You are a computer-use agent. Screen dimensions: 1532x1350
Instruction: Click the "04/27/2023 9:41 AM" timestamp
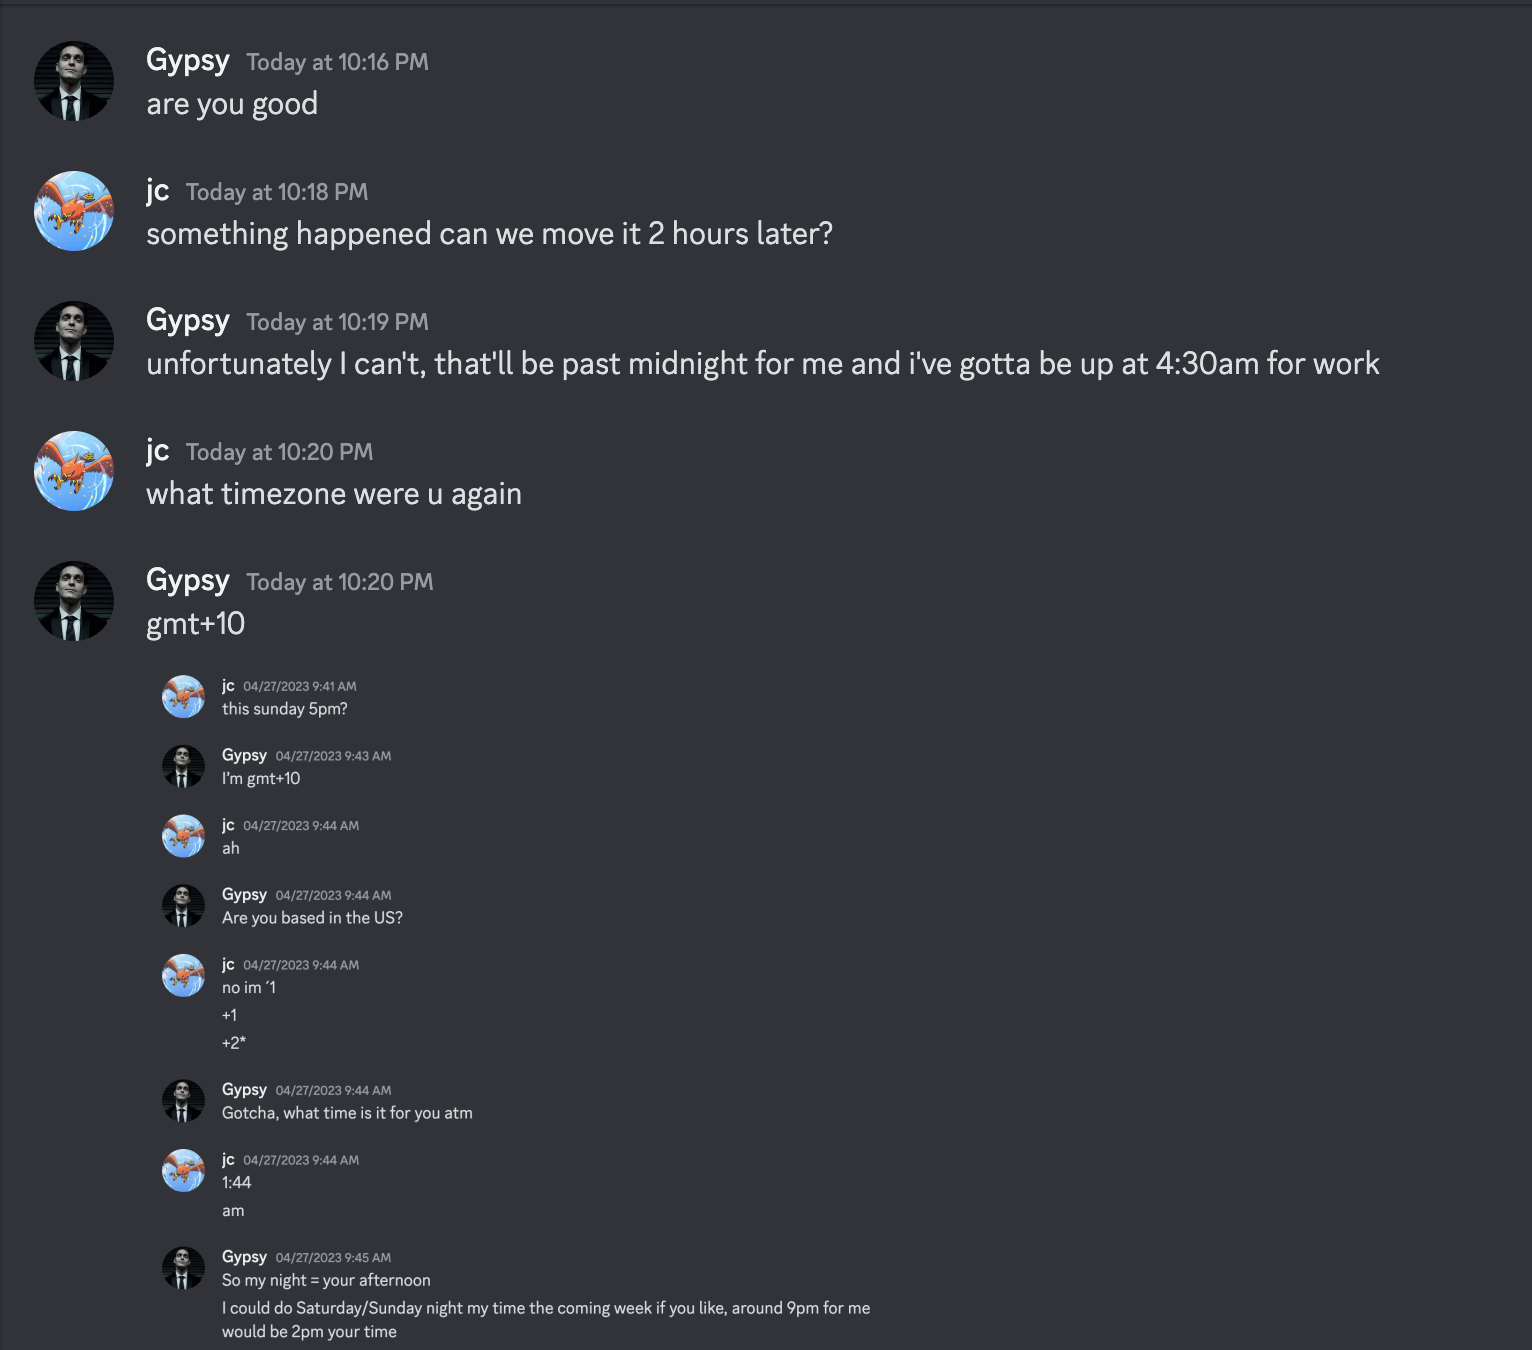[x=299, y=687]
